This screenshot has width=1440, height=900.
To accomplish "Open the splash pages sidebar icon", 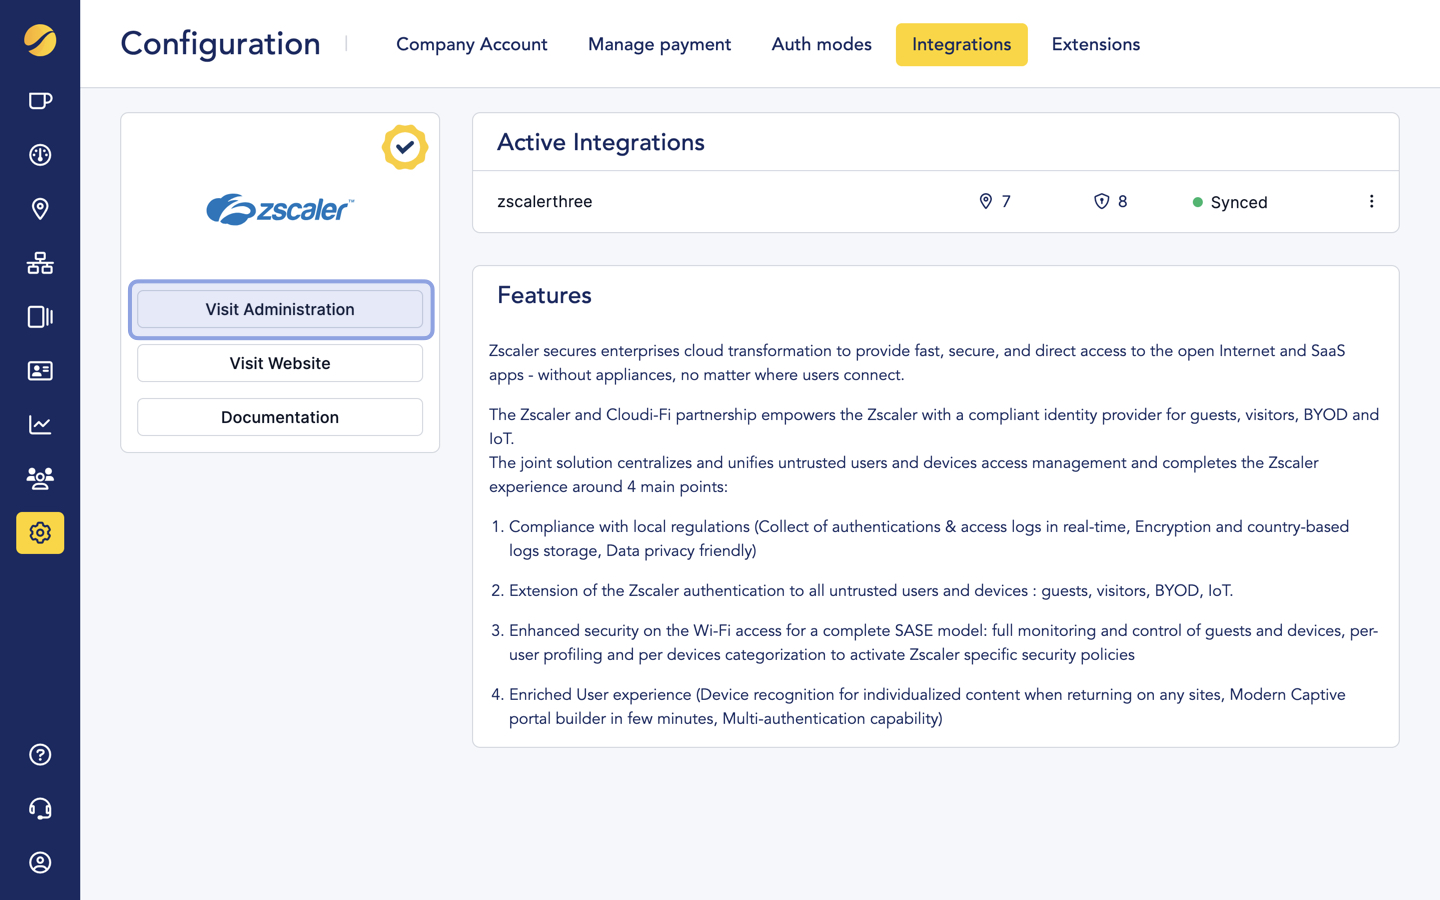I will pyautogui.click(x=40, y=317).
